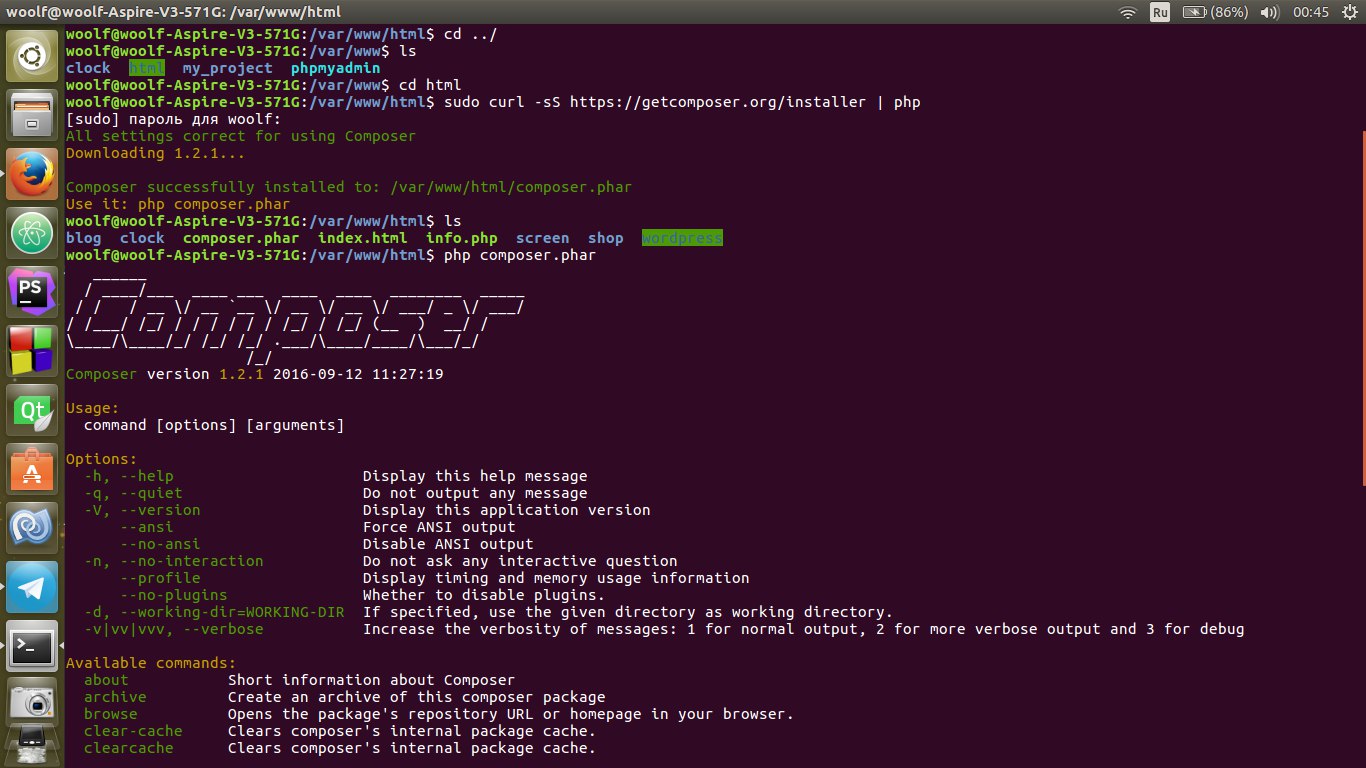Click the "-q, --quiet" option
Image resolution: width=1366 pixels, height=768 pixels.
click(133, 493)
